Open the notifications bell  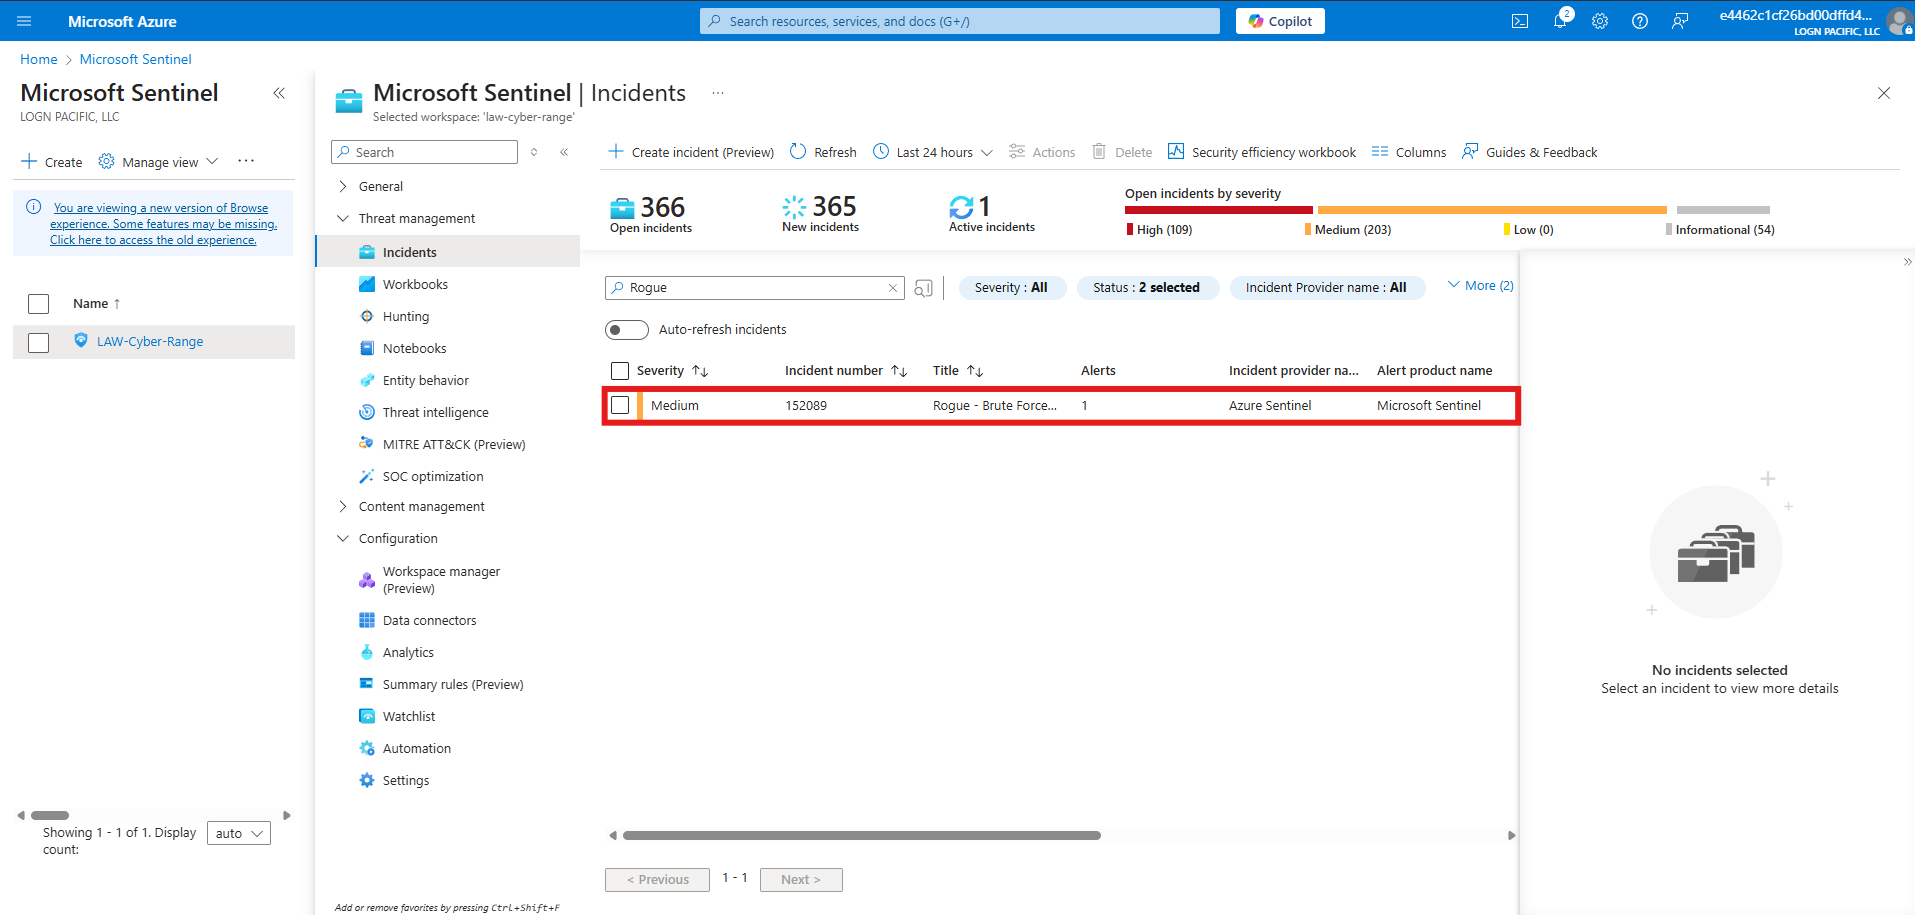(1560, 21)
